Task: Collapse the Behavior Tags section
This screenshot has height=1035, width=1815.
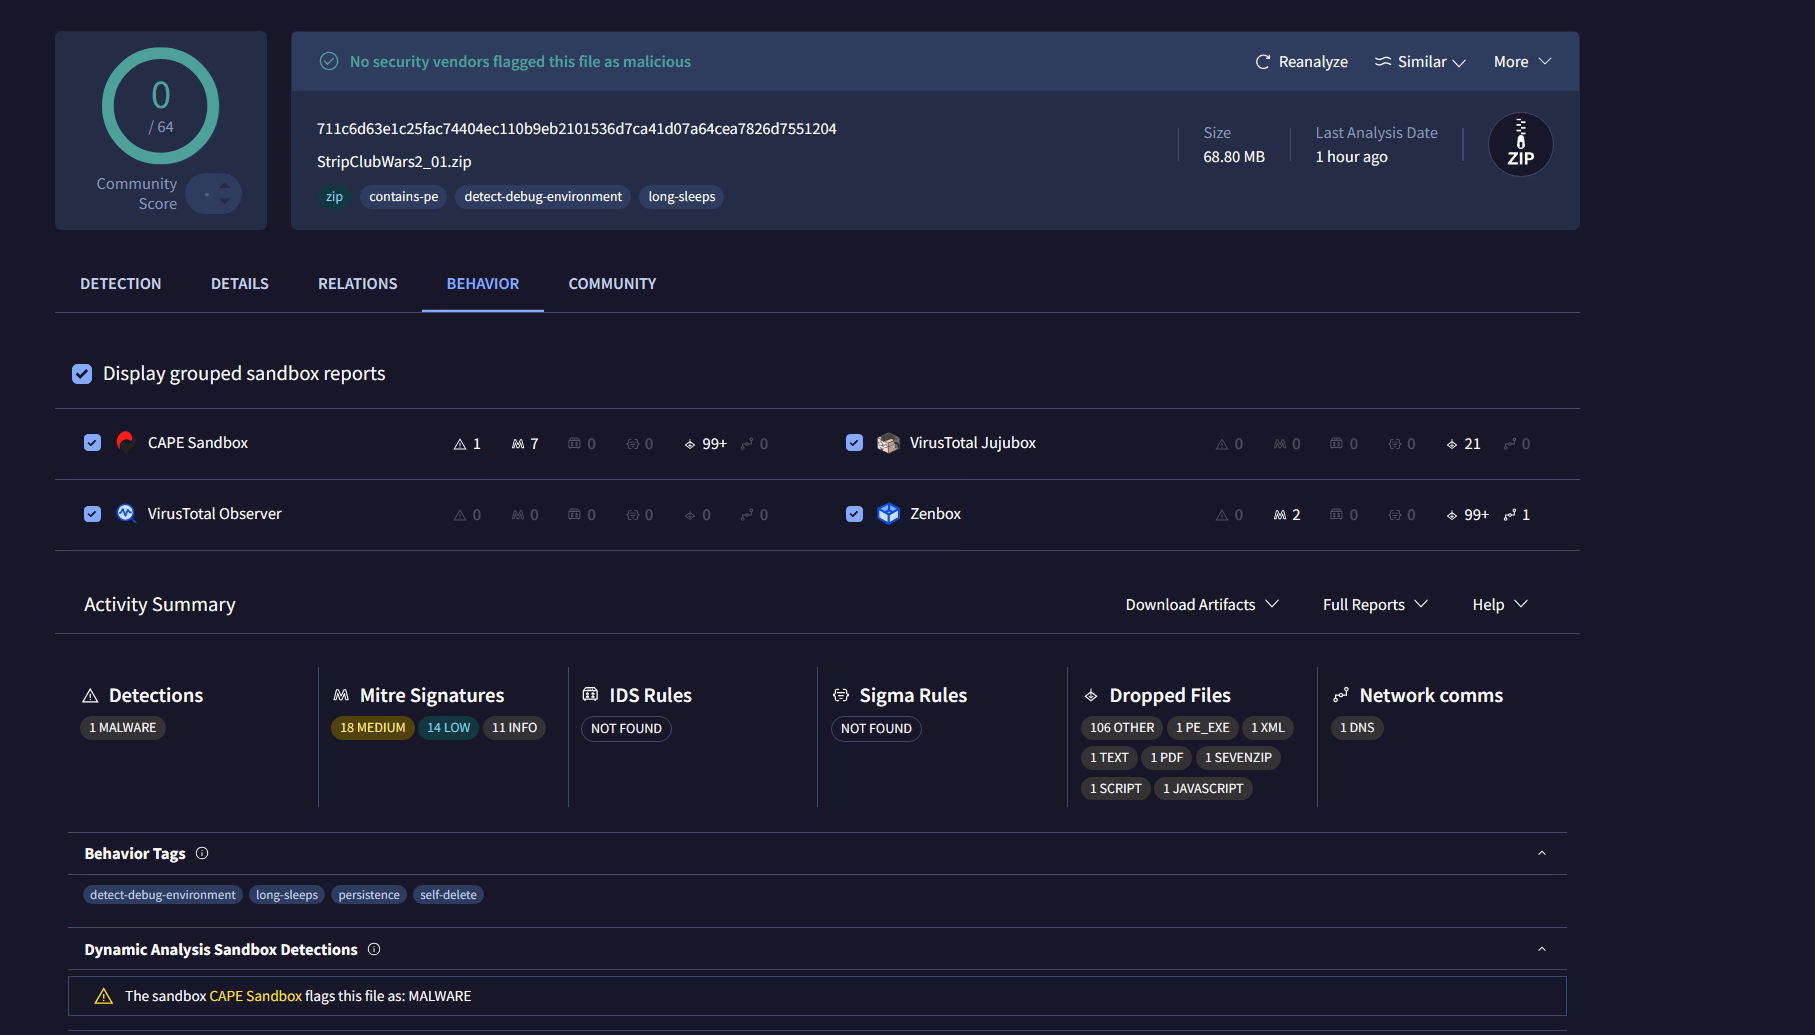Action: point(1541,853)
